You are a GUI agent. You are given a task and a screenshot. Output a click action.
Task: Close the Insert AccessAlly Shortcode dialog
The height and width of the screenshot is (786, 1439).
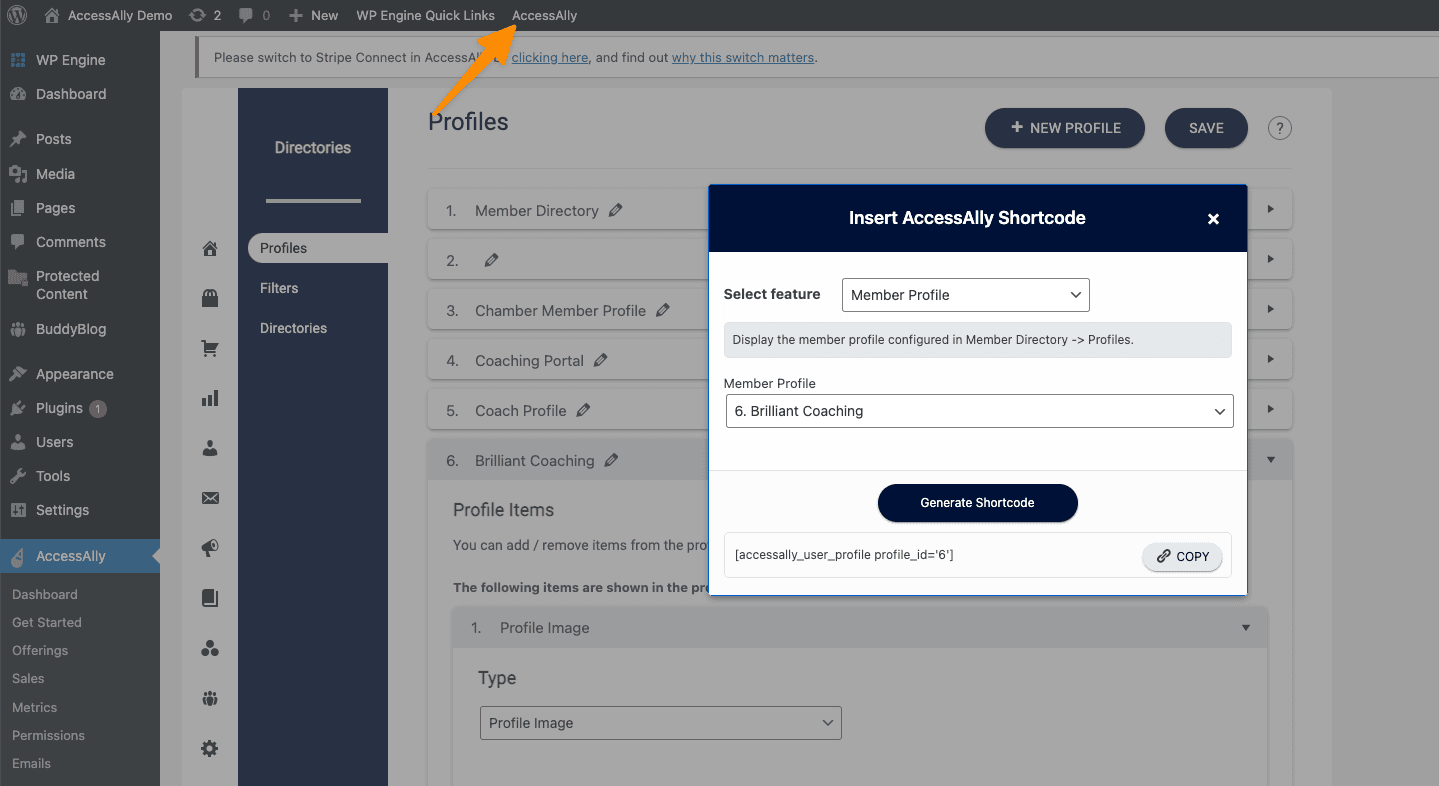click(1213, 219)
